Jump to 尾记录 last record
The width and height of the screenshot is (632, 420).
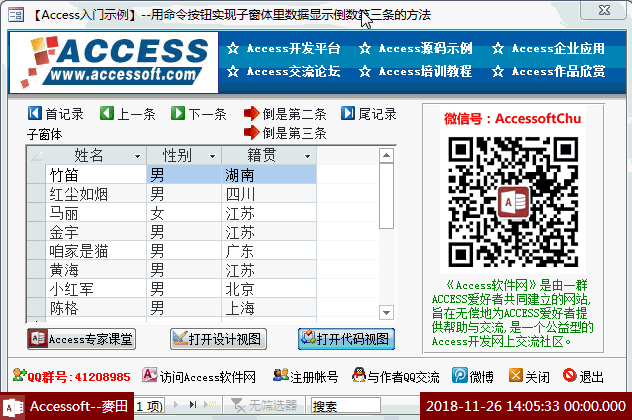pyautogui.click(x=348, y=114)
